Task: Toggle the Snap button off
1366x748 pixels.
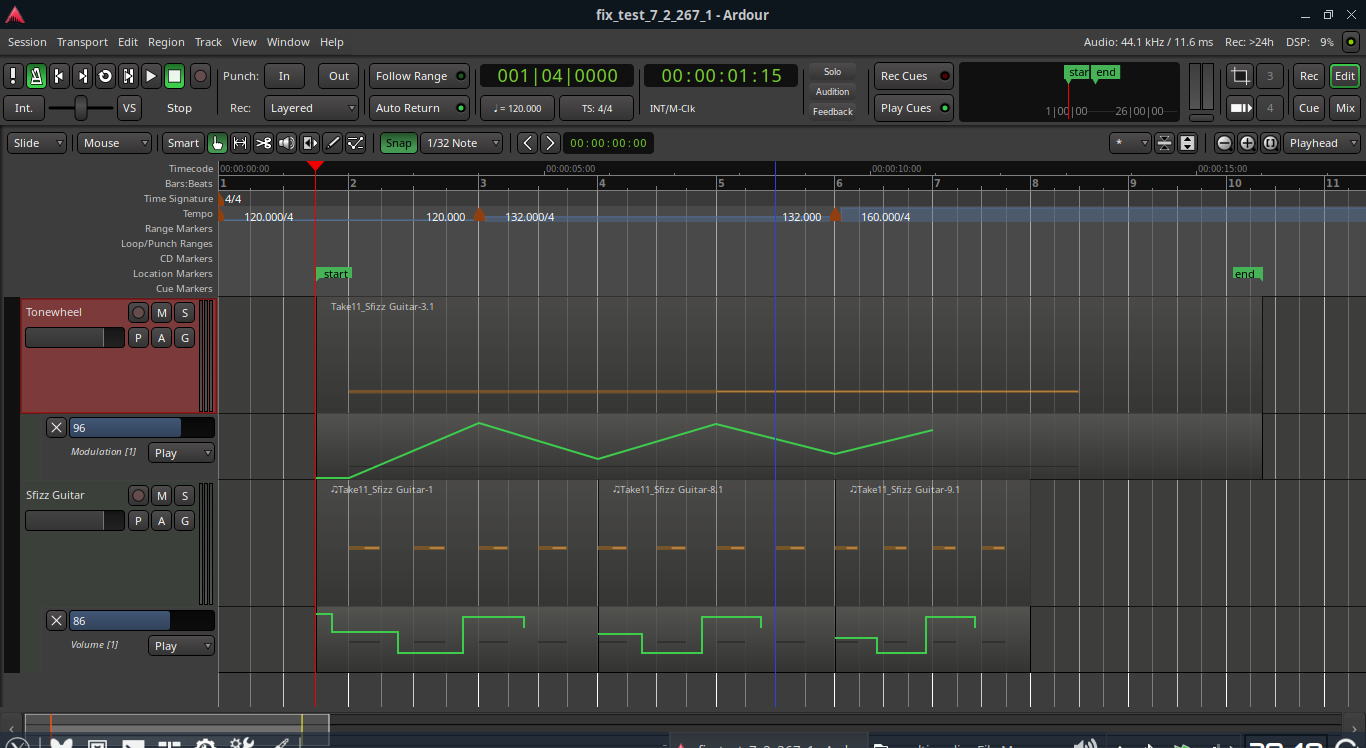Action: point(398,143)
